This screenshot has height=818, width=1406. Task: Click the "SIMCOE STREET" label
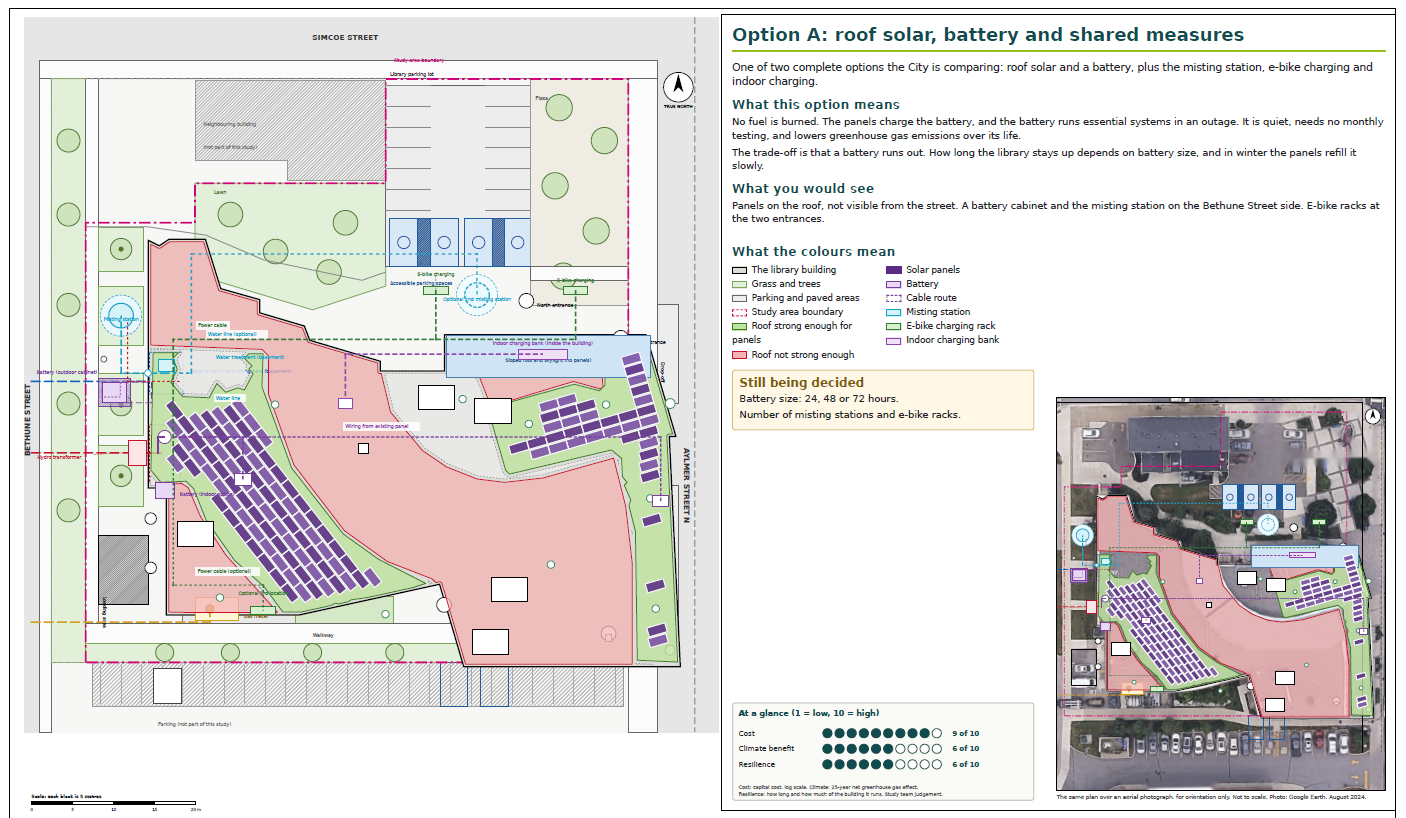click(346, 38)
